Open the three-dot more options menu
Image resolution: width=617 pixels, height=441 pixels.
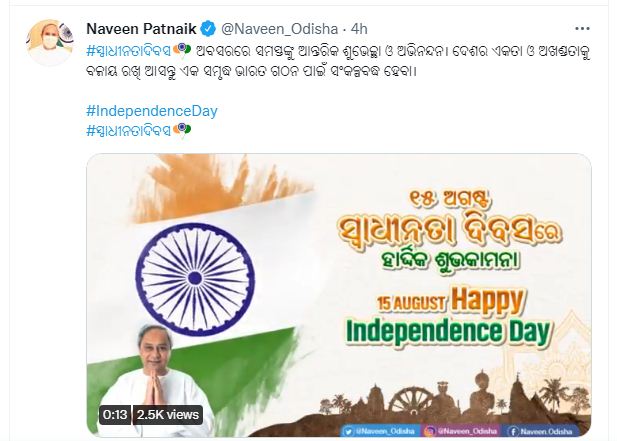(582, 29)
